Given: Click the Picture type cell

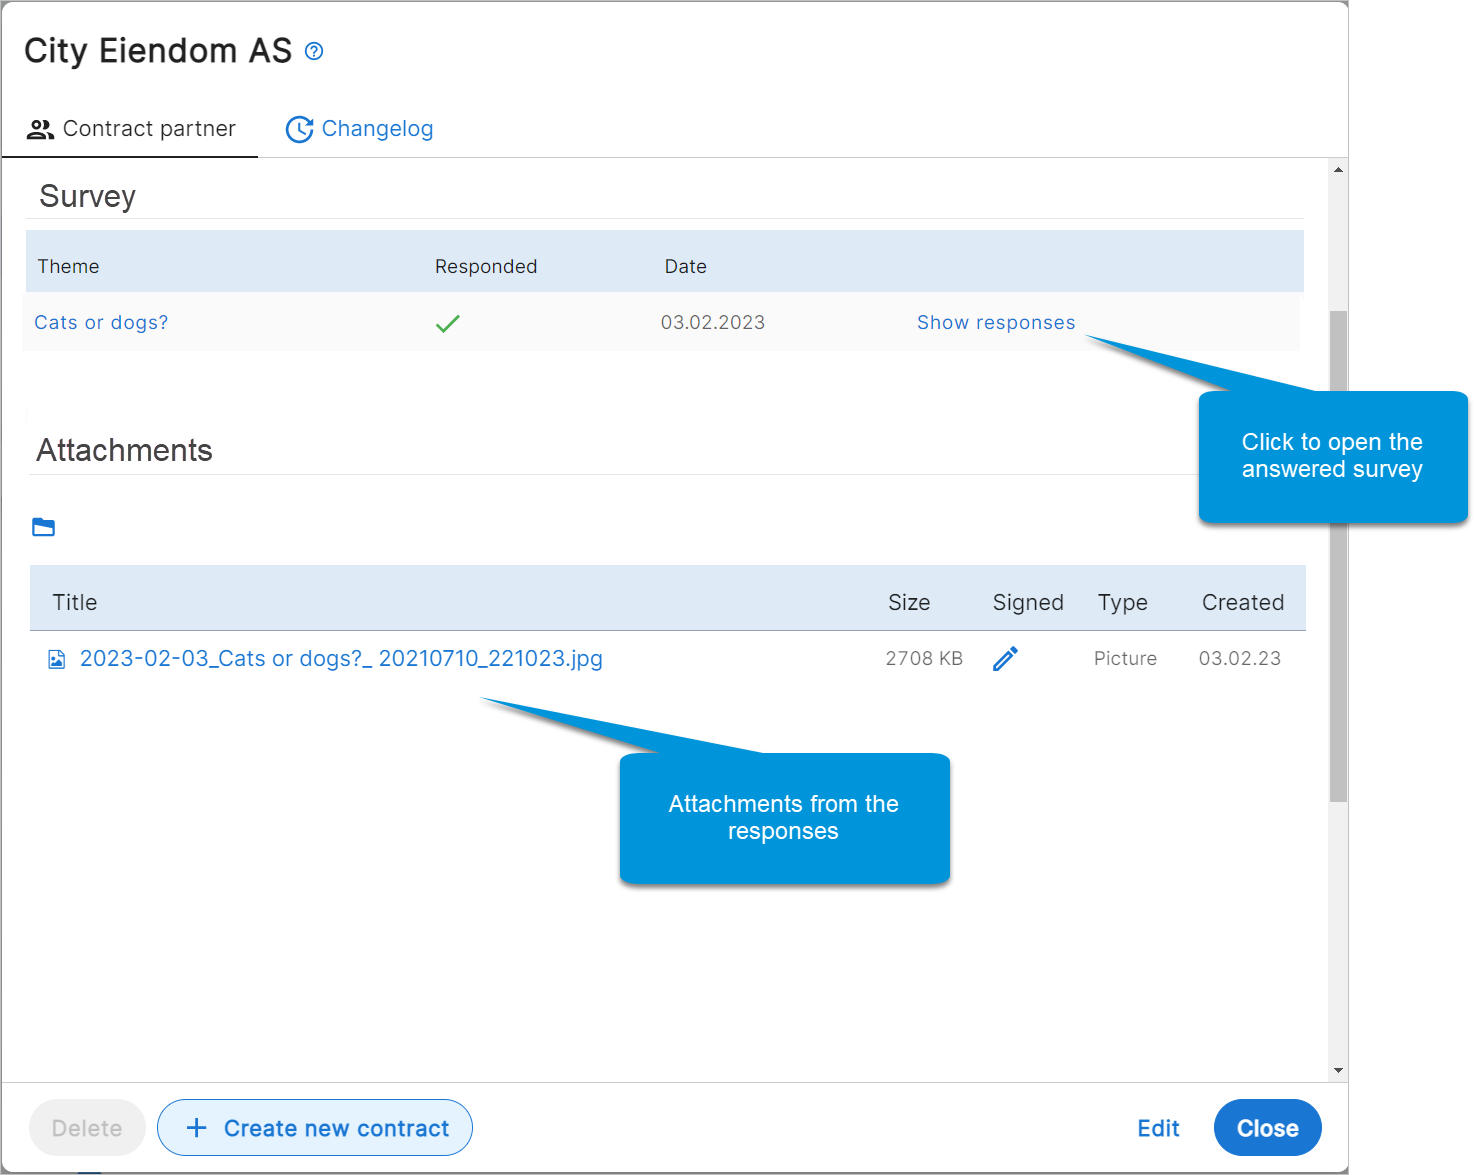Looking at the screenshot, I should pos(1125,658).
